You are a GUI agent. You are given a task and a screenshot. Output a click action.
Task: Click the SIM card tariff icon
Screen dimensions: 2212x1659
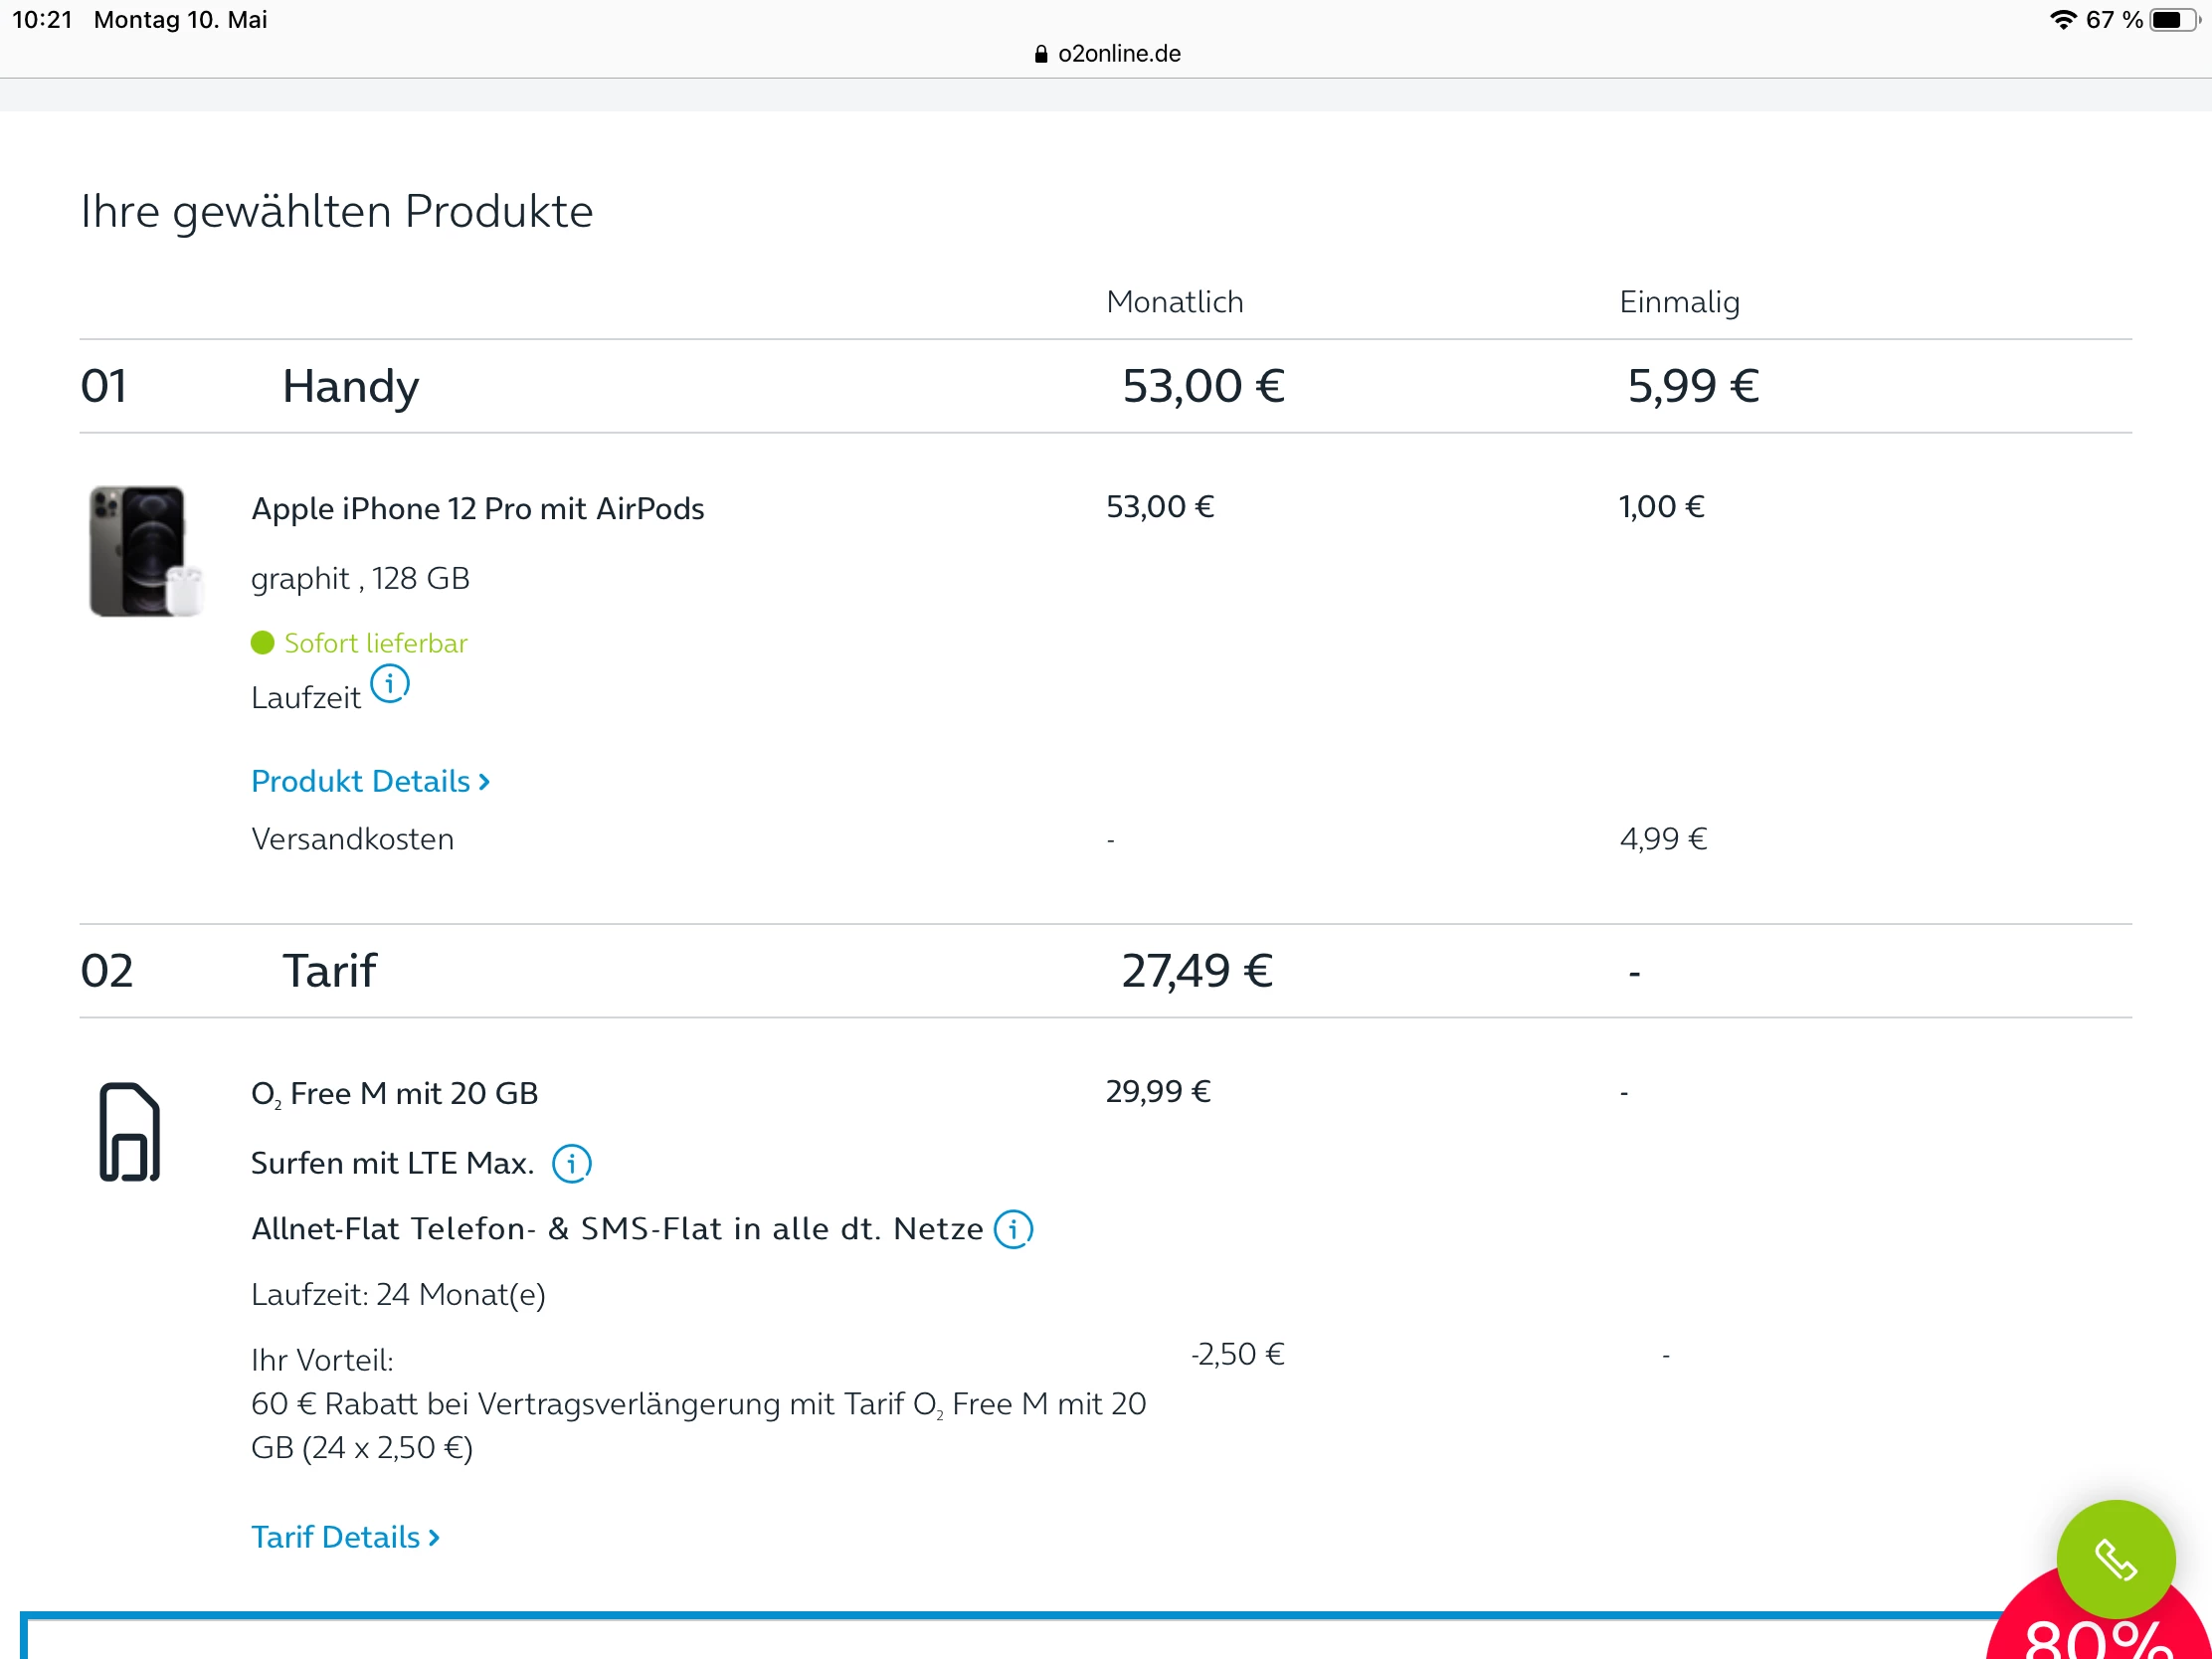pyautogui.click(x=130, y=1132)
